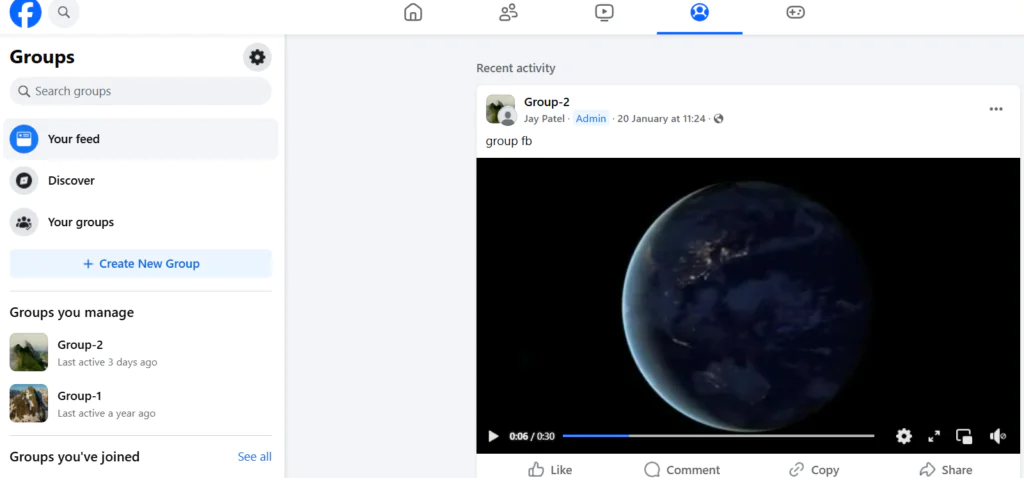
Task: Click the Your groups people icon
Action: (x=24, y=223)
